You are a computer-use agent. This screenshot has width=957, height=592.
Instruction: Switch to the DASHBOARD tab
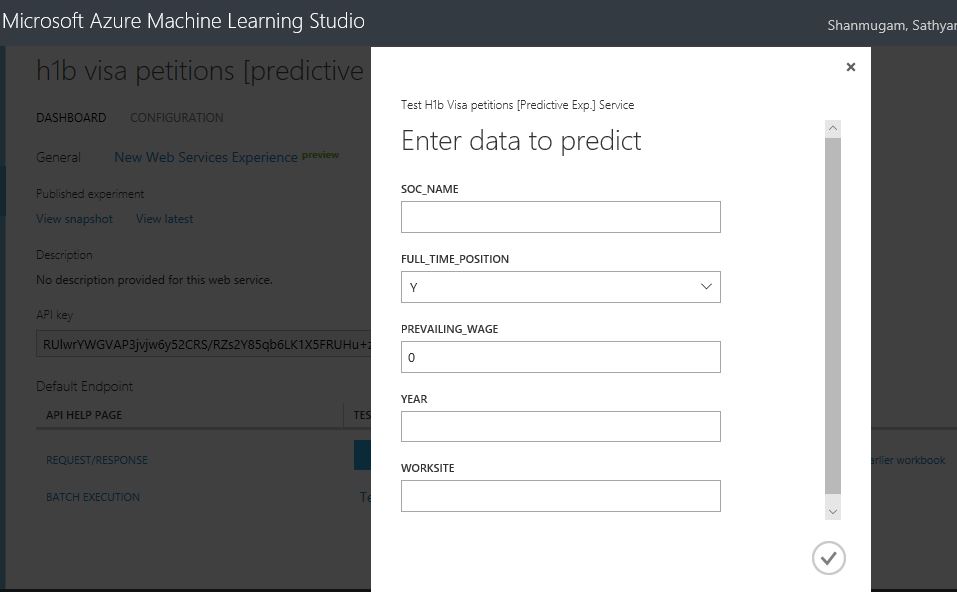coord(71,117)
